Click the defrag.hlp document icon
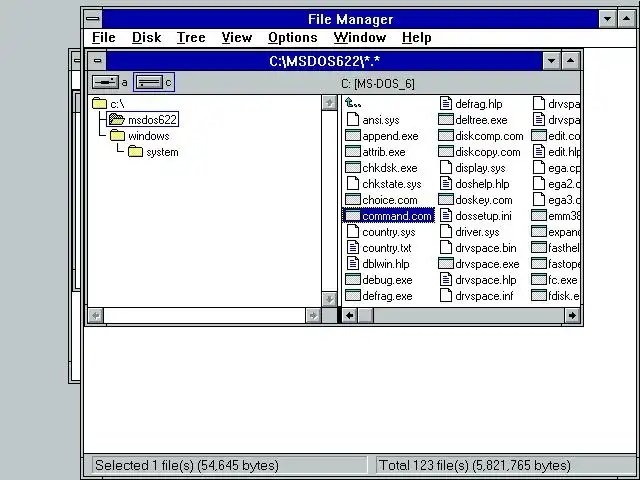The height and width of the screenshot is (480, 640). [446, 103]
